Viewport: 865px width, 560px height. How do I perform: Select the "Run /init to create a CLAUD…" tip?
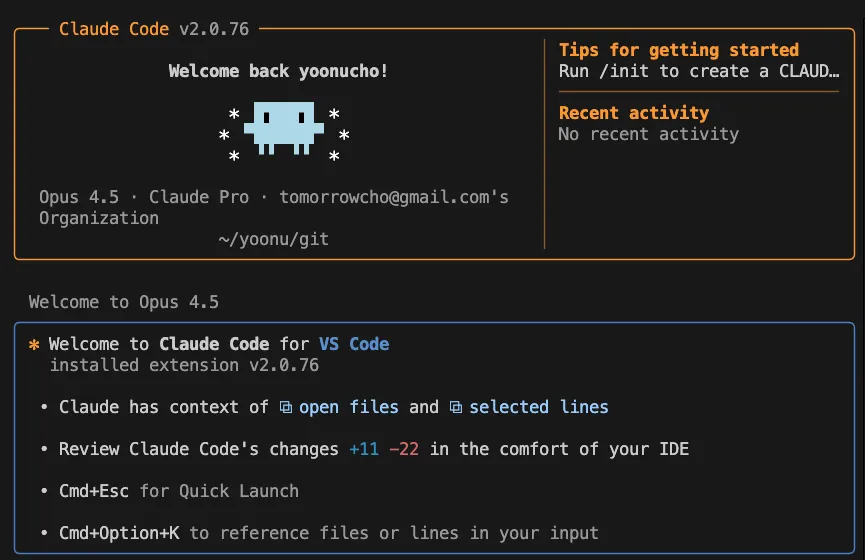pos(698,71)
